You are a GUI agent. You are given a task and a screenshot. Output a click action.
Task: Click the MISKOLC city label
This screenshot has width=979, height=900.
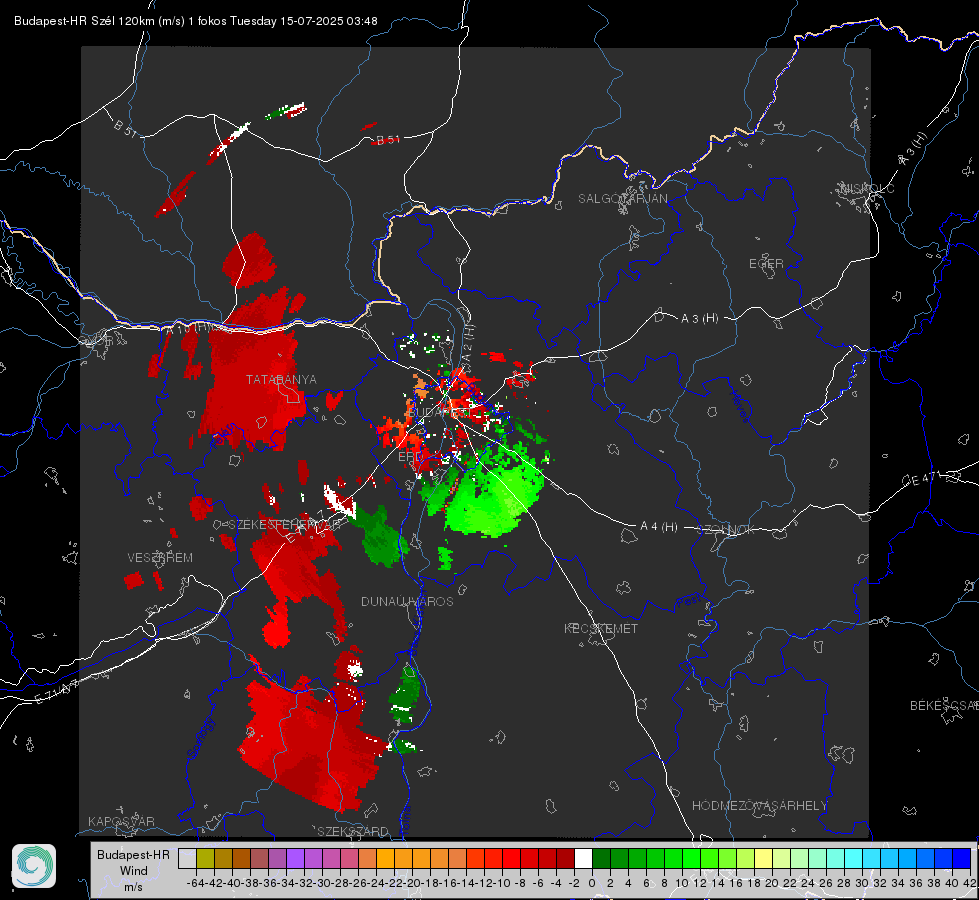tap(867, 188)
